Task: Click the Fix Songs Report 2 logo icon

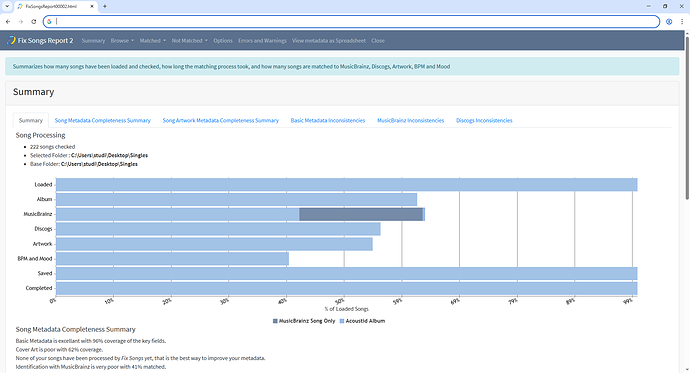Action: point(11,40)
